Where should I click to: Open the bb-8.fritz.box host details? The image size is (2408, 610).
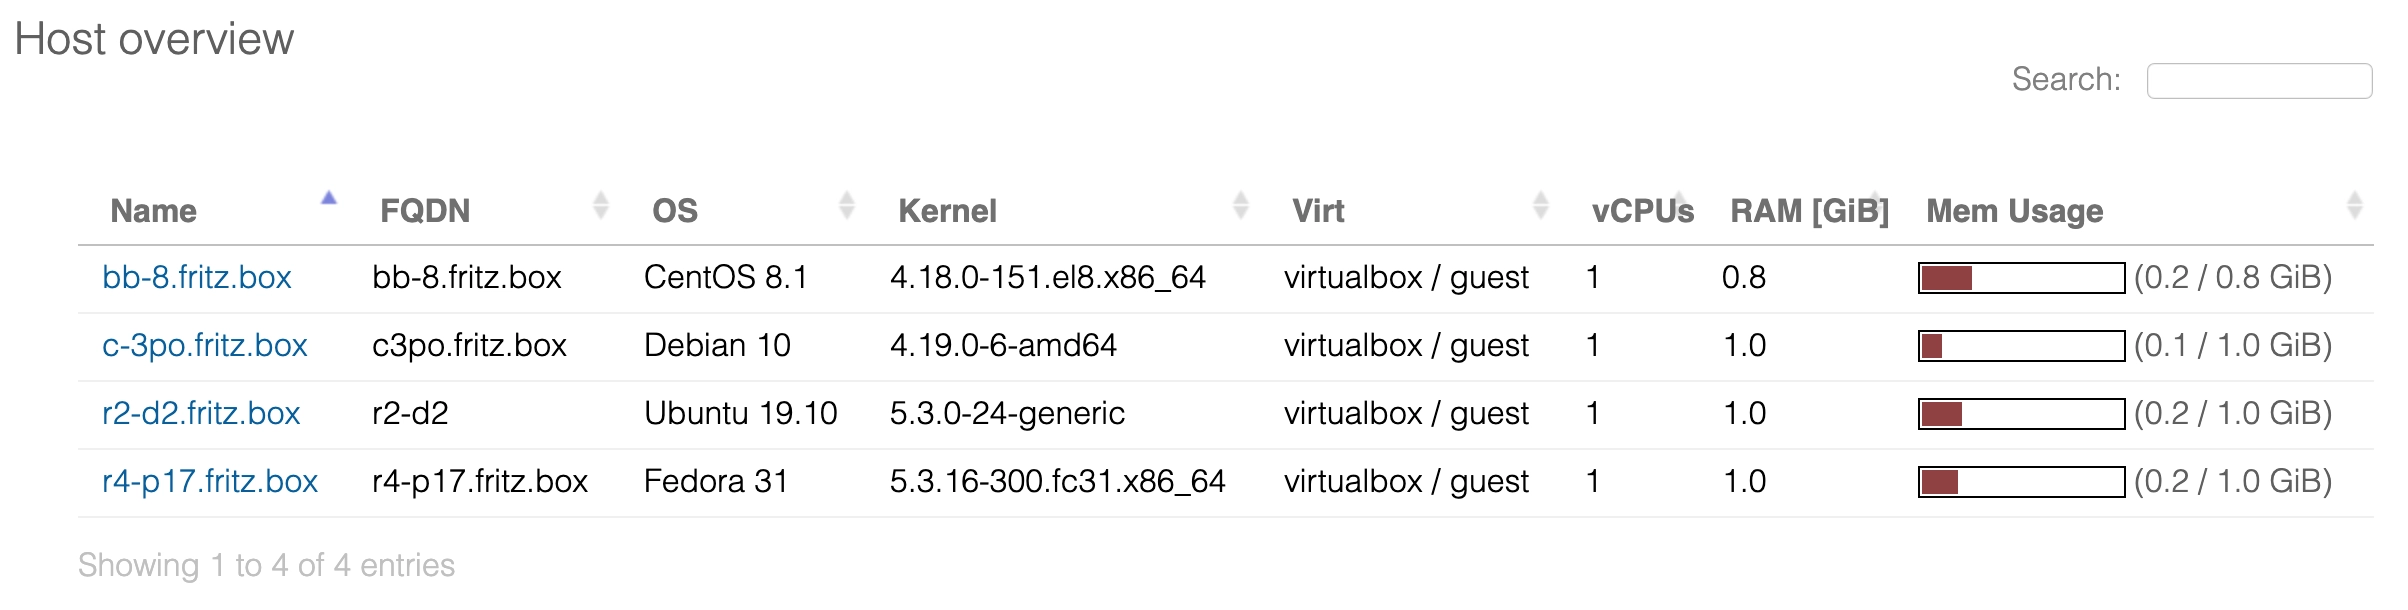196,277
